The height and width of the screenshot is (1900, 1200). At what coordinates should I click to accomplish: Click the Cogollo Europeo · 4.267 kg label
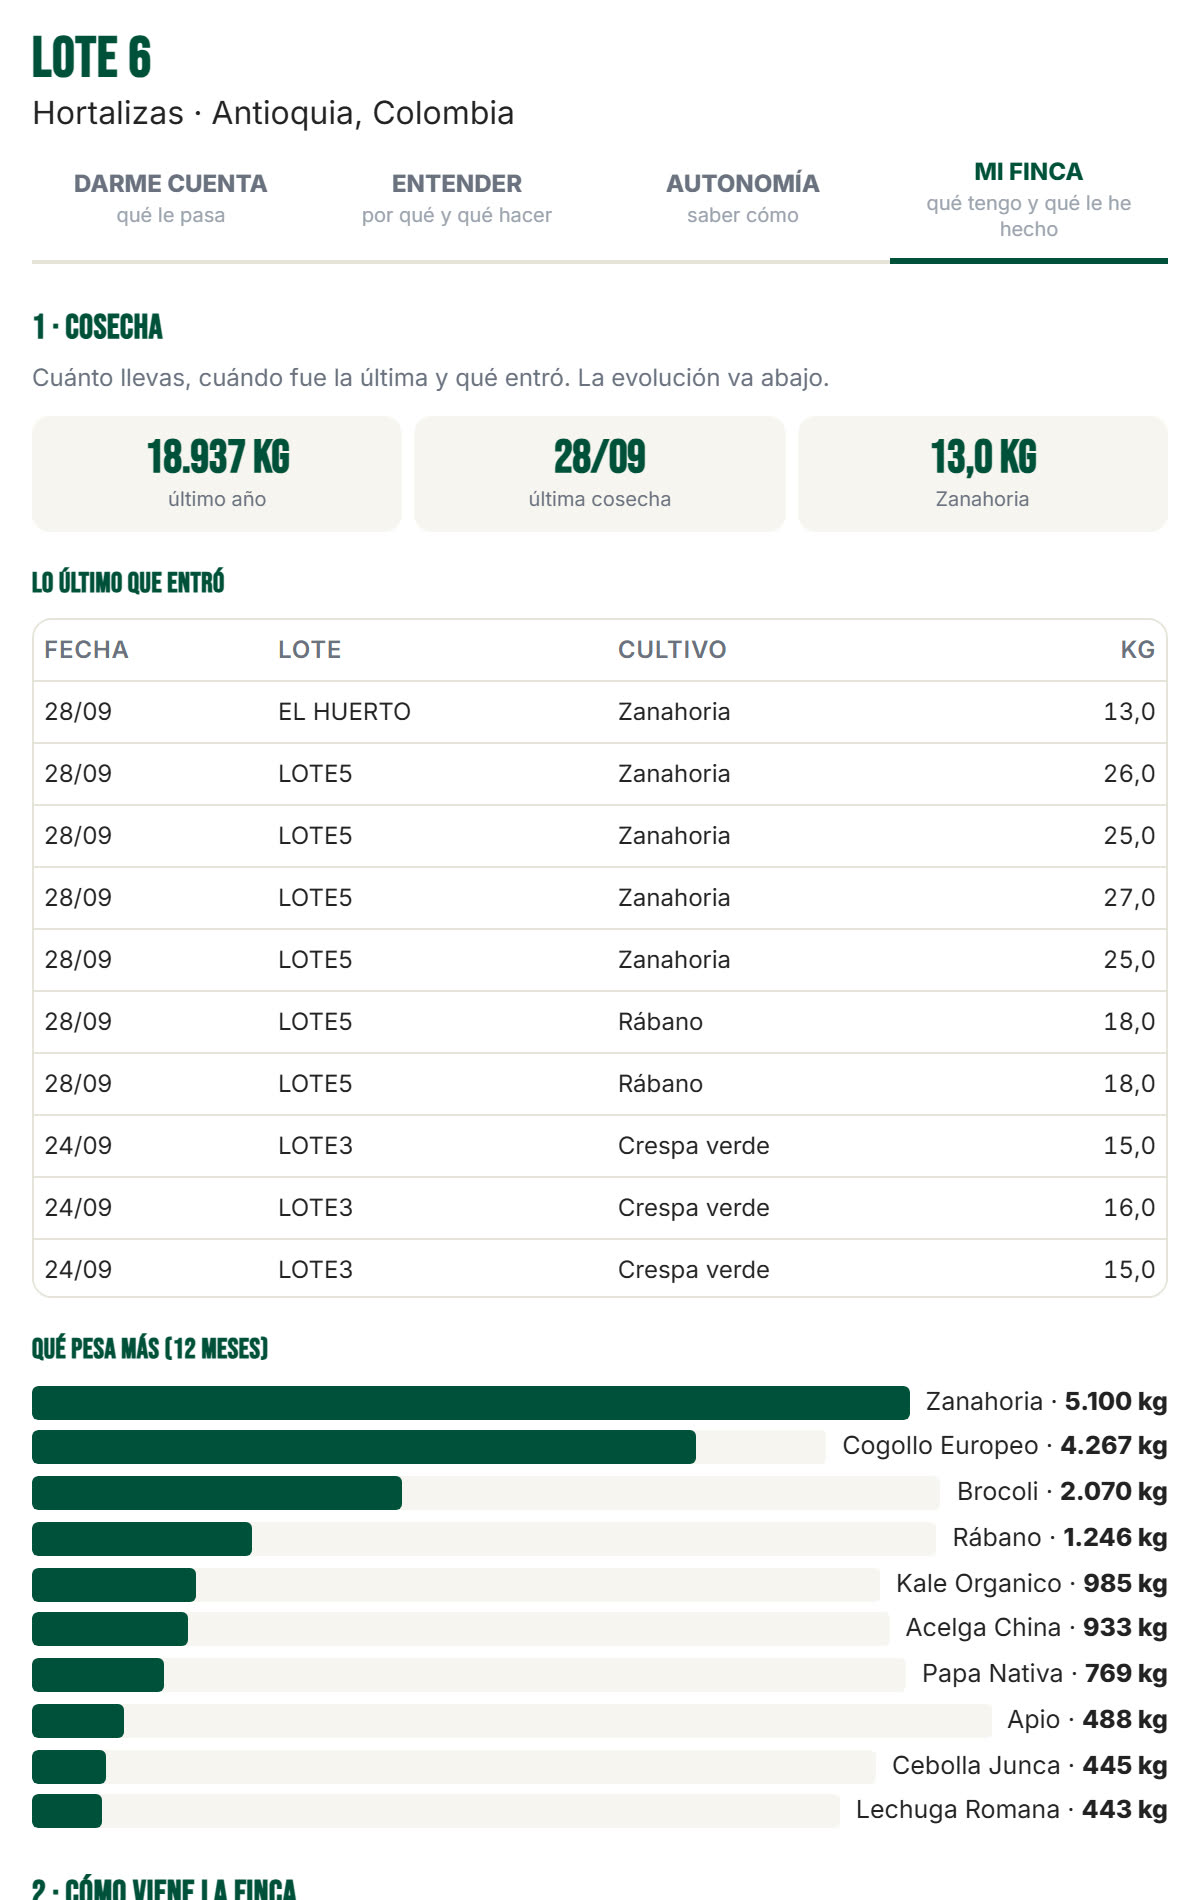pyautogui.click(x=1005, y=1446)
